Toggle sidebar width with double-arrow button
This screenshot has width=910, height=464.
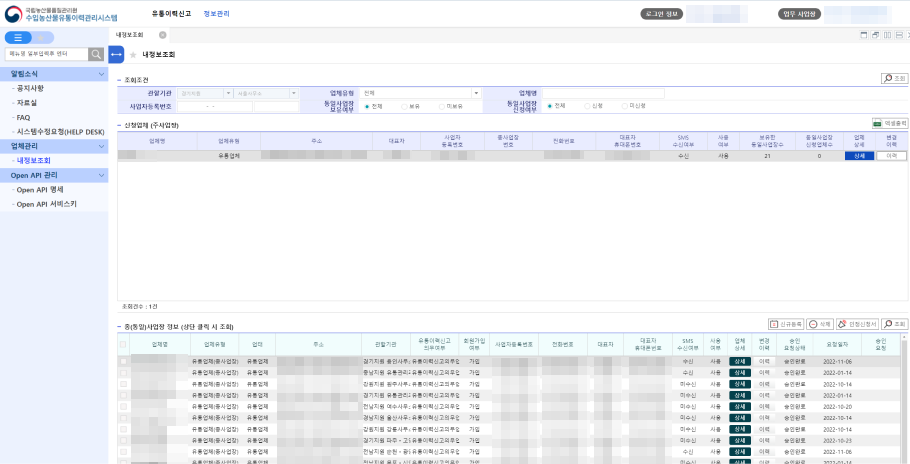click(116, 55)
